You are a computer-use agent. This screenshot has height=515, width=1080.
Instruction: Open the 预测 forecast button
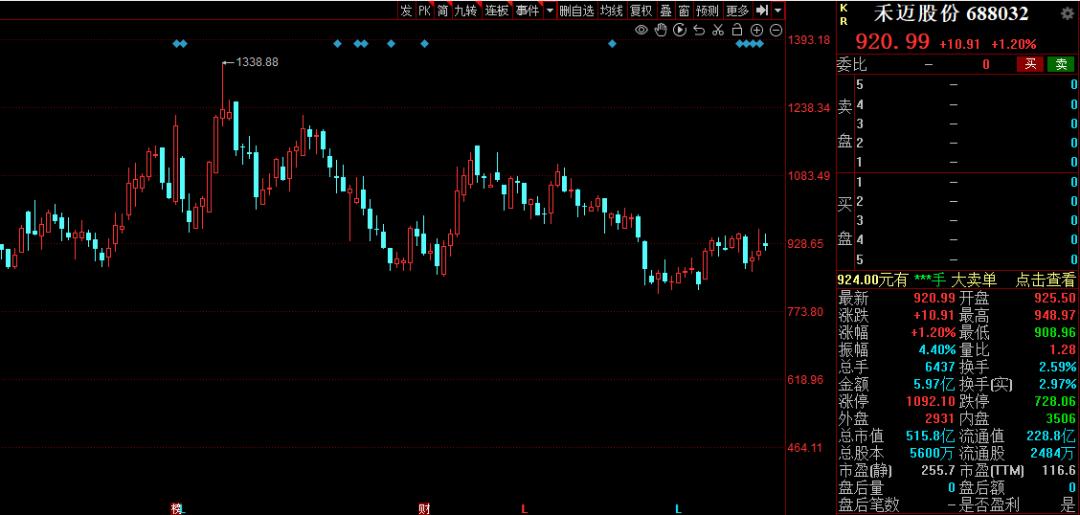click(707, 10)
